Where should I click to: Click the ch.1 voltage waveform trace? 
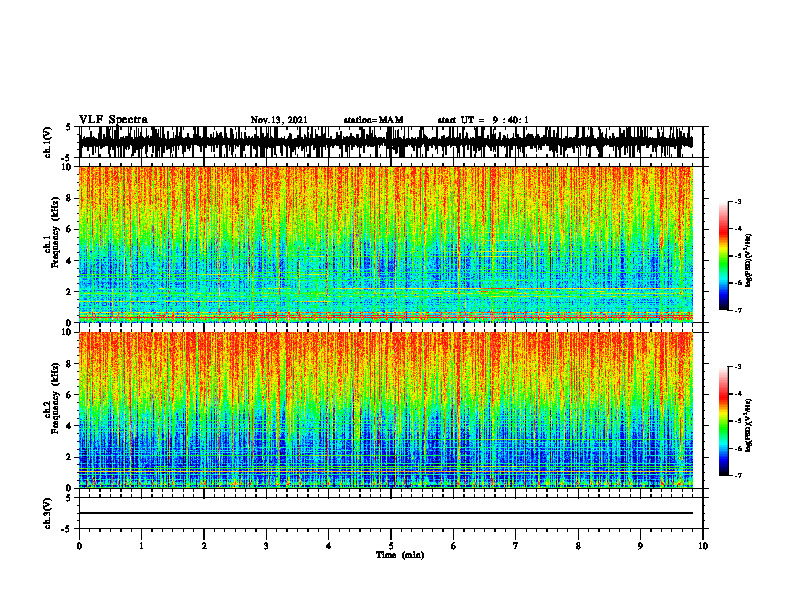click(x=386, y=142)
